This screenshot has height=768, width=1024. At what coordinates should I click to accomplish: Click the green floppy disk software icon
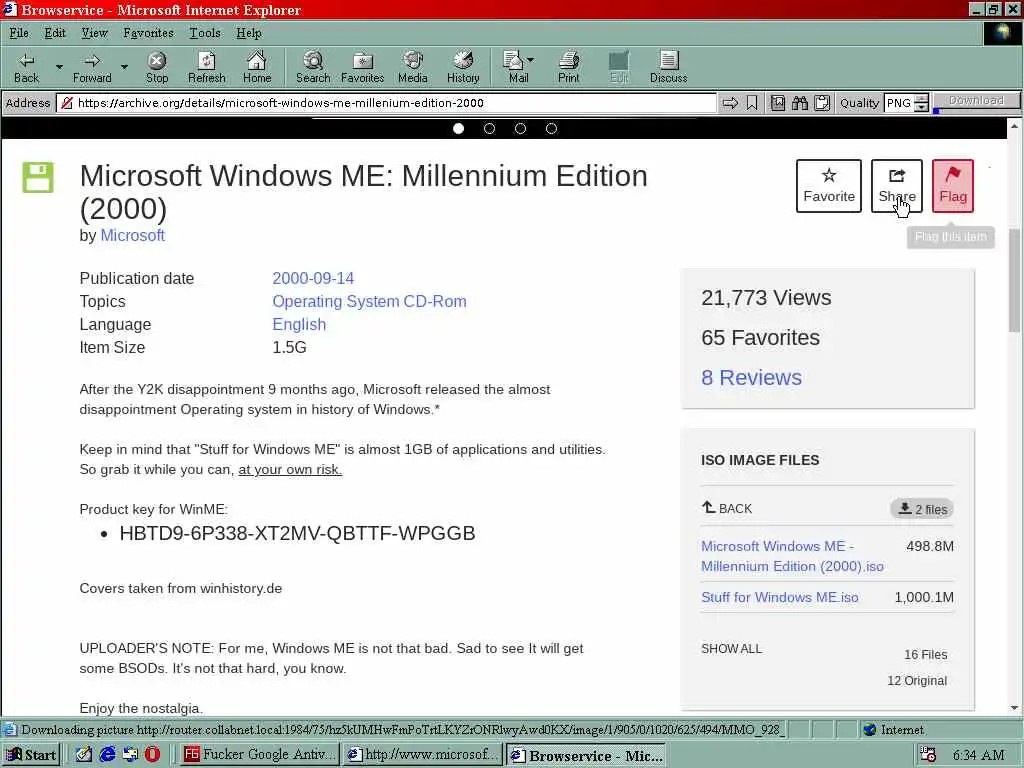click(x=38, y=178)
